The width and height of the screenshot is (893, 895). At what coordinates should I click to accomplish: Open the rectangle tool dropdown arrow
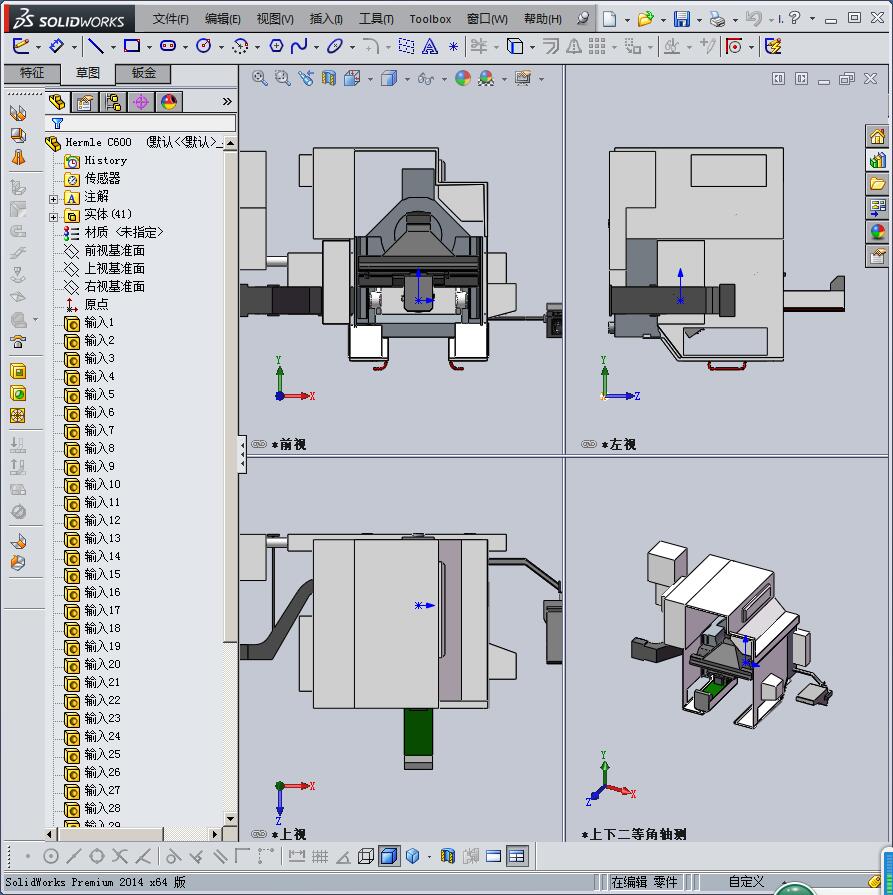148,47
